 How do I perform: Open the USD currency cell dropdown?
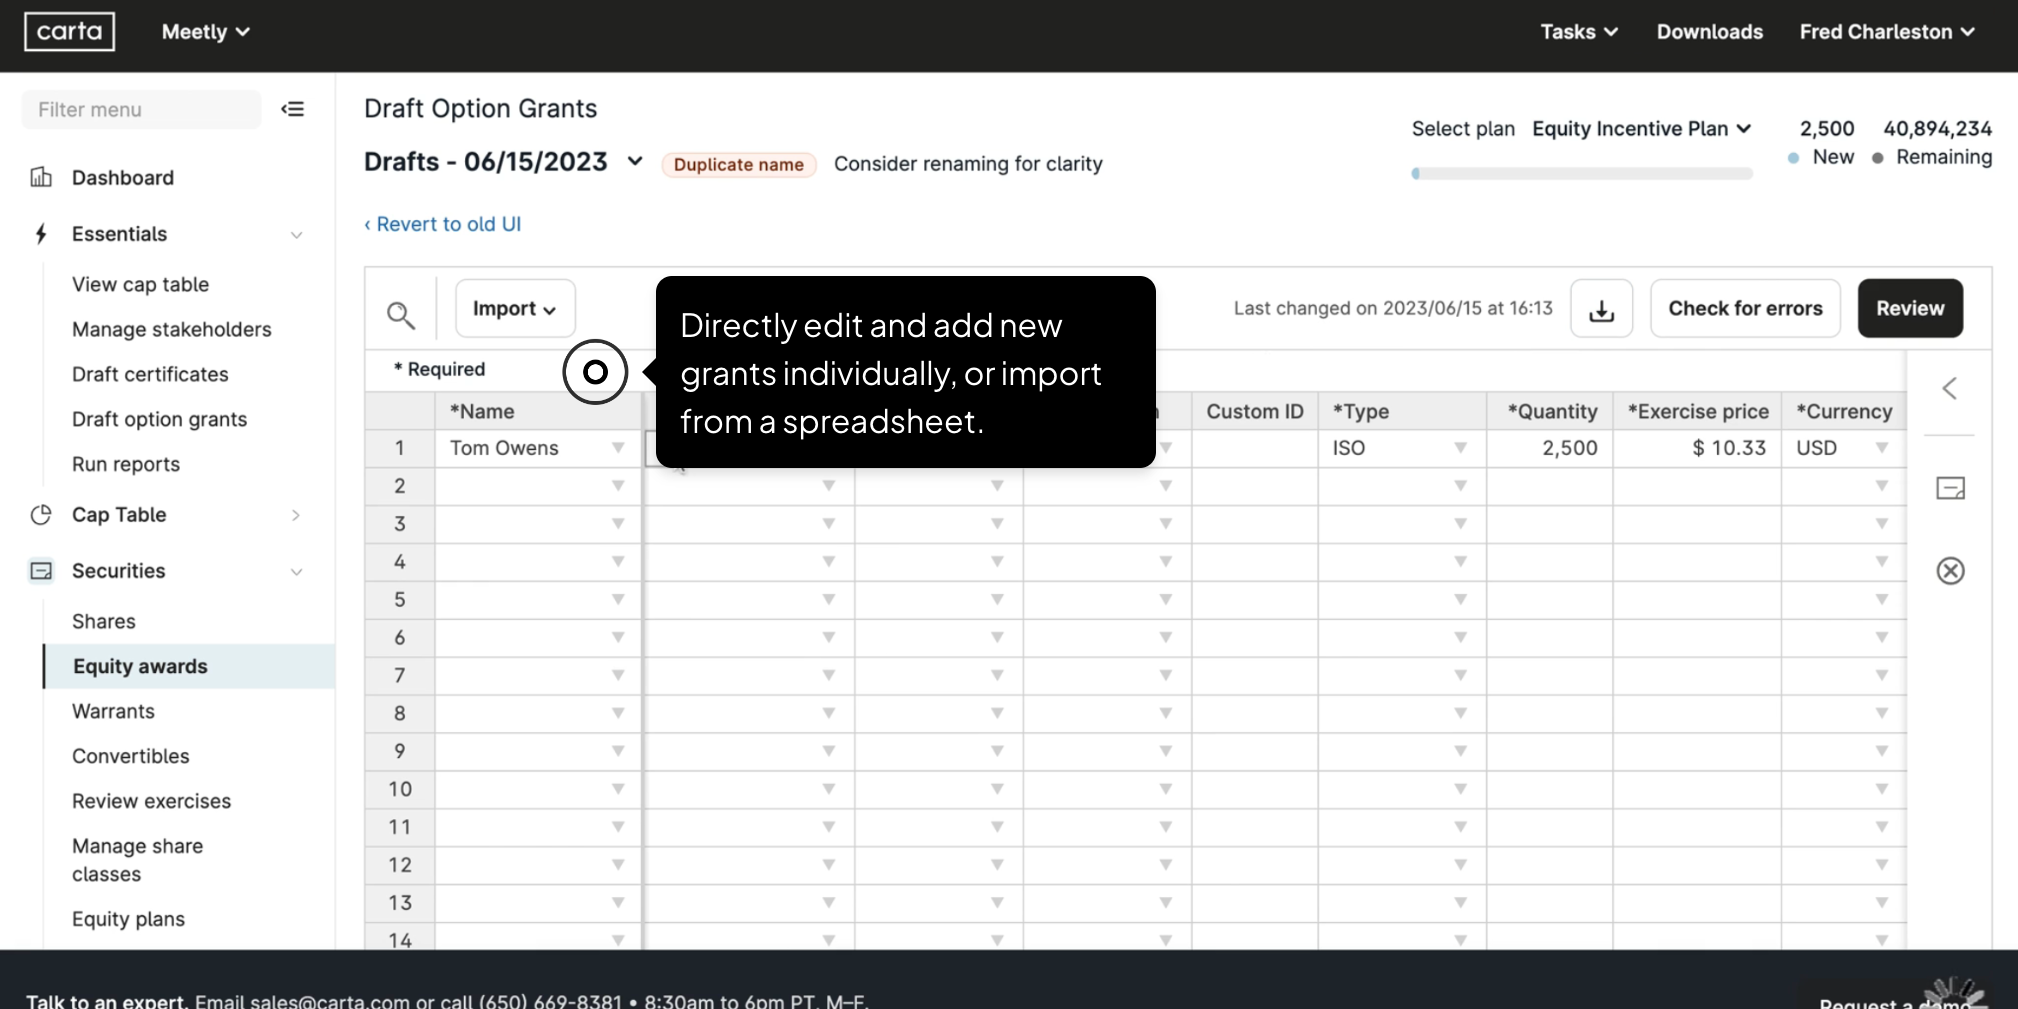[x=1882, y=448]
